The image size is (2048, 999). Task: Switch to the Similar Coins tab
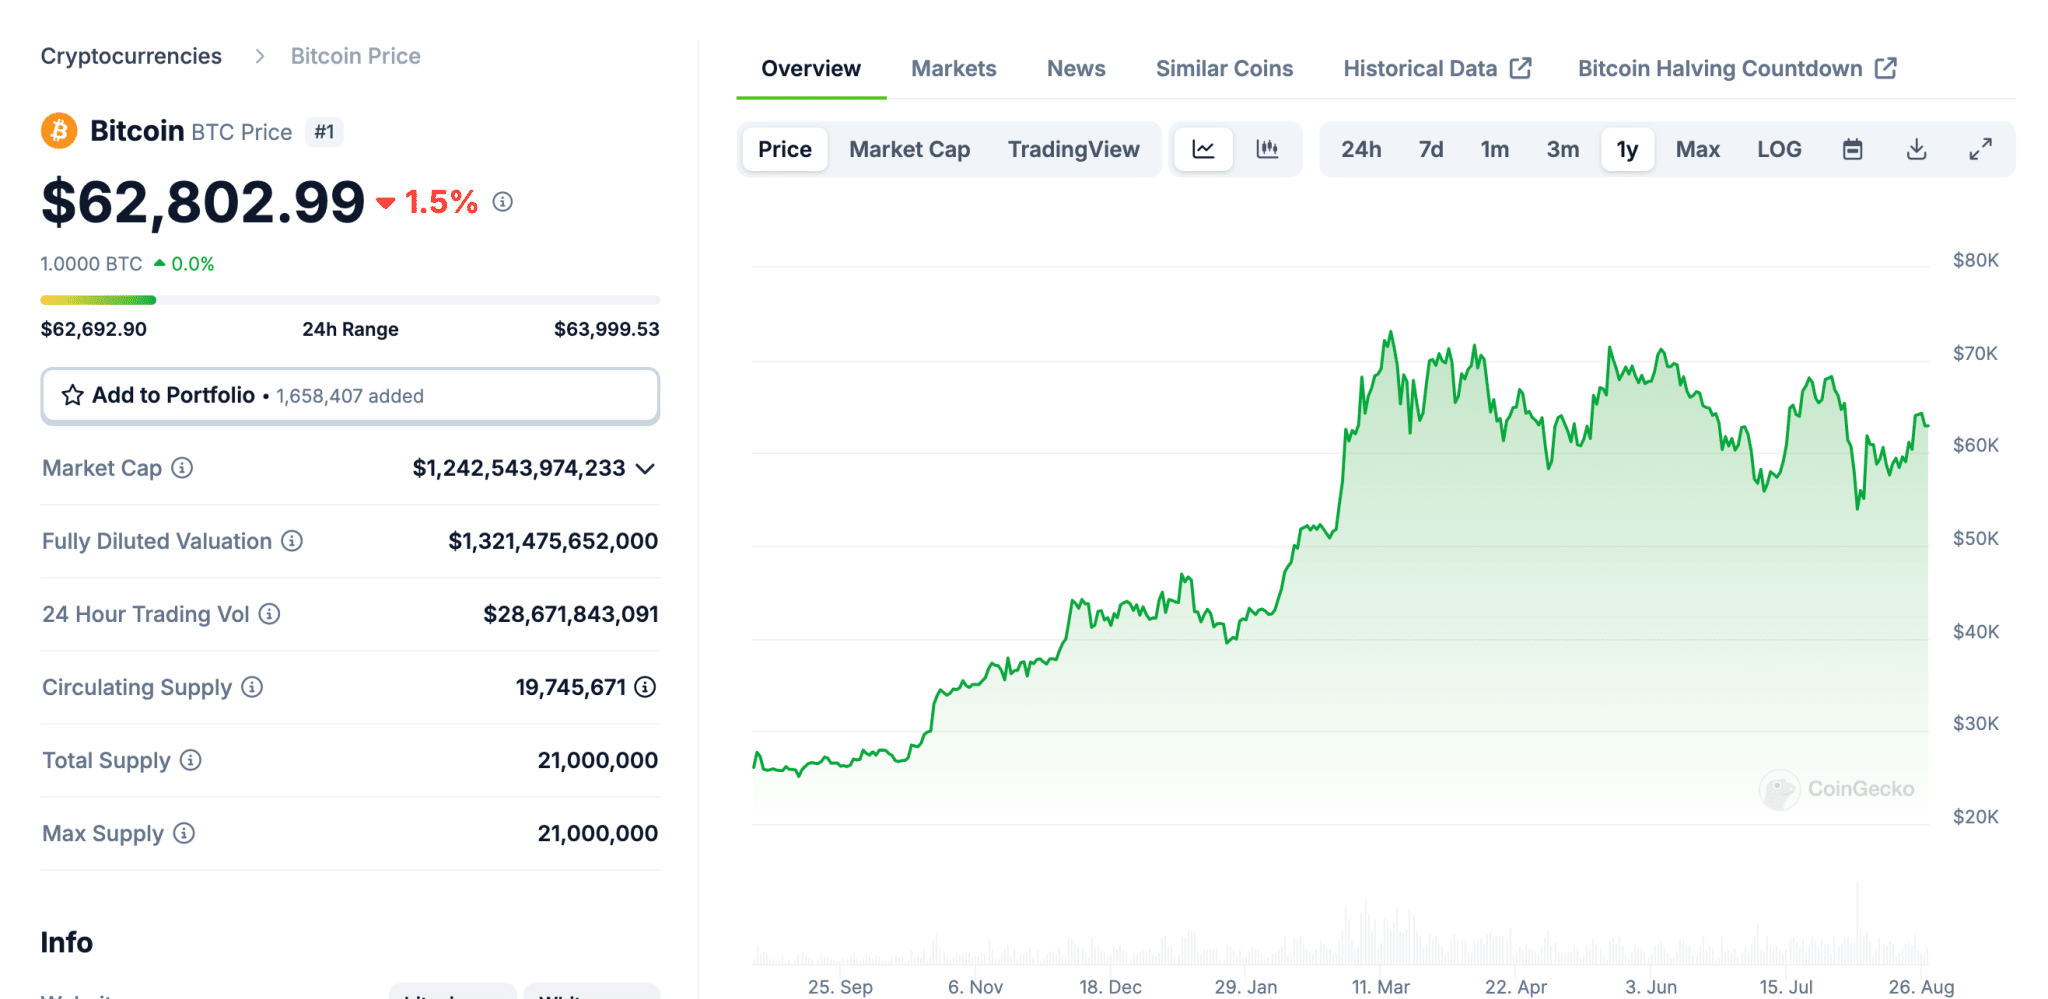click(x=1224, y=69)
